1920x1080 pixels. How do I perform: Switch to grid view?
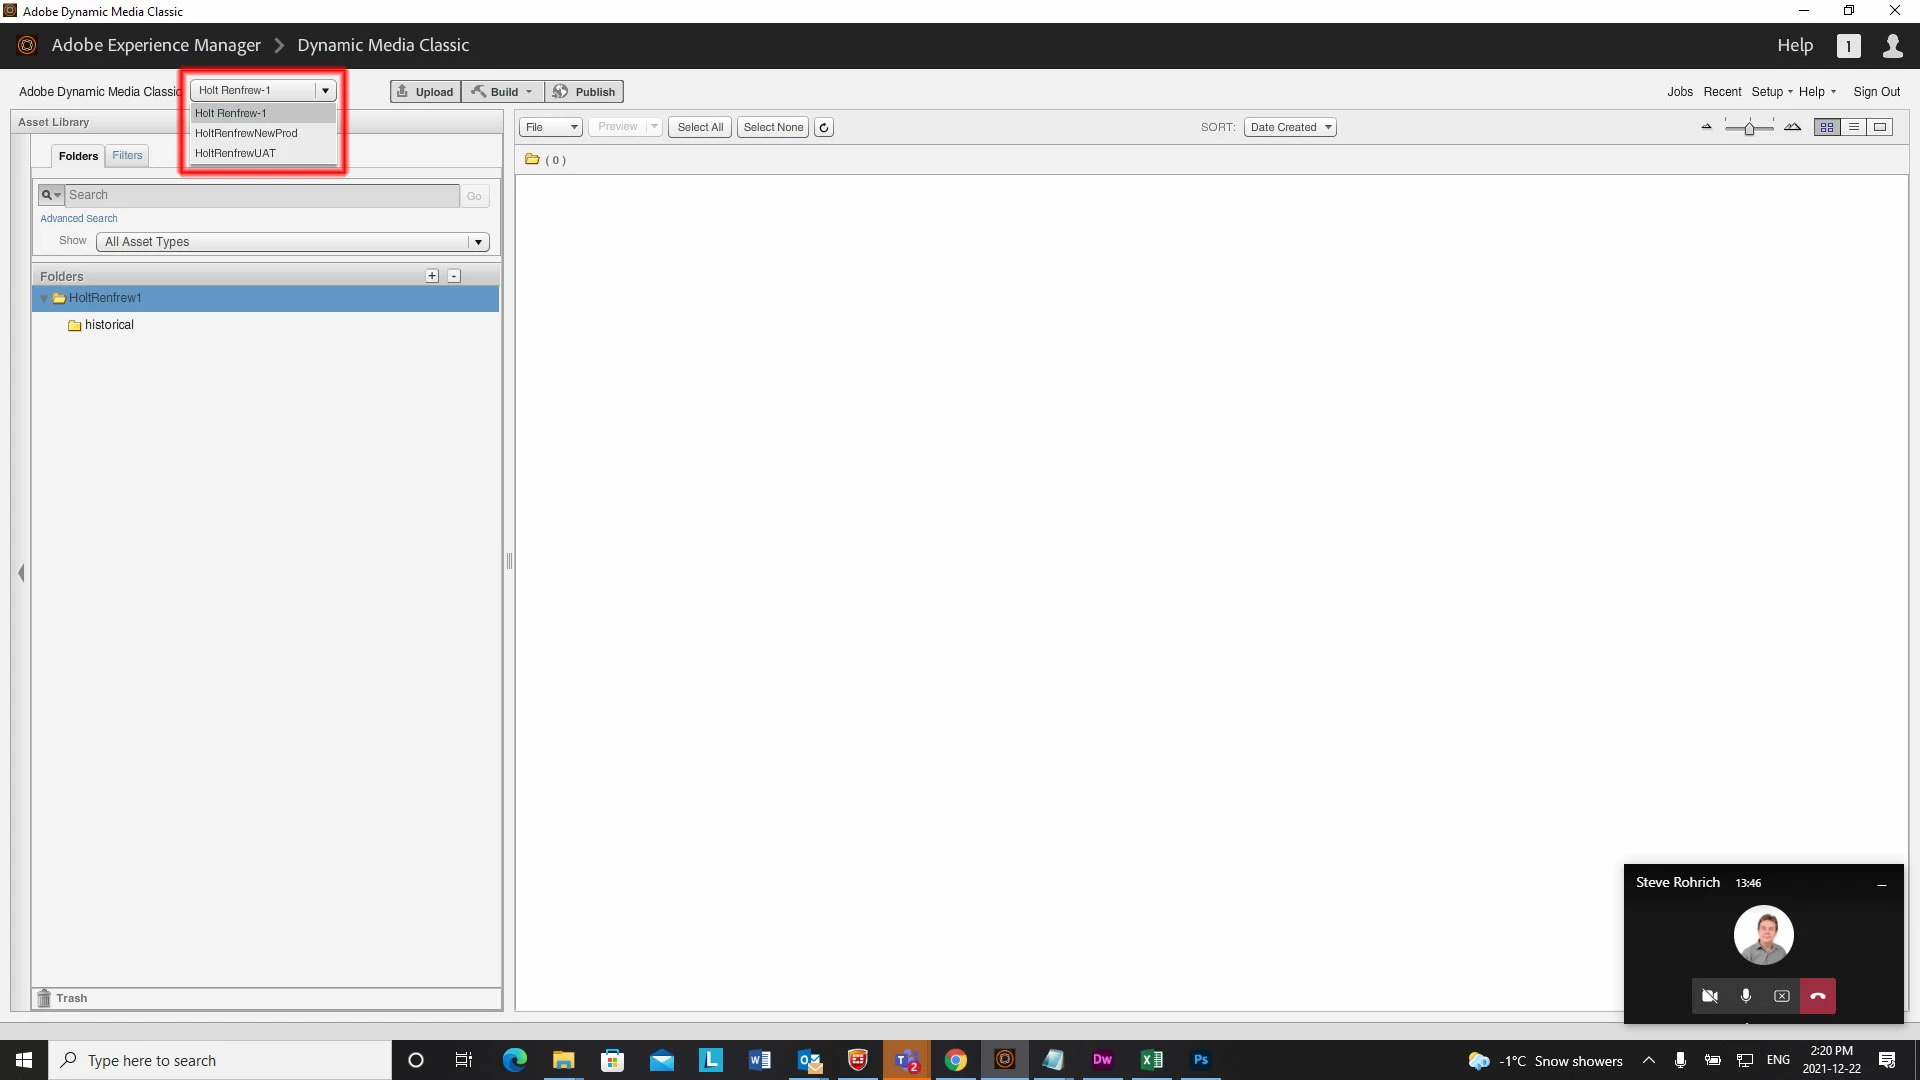tap(1827, 127)
